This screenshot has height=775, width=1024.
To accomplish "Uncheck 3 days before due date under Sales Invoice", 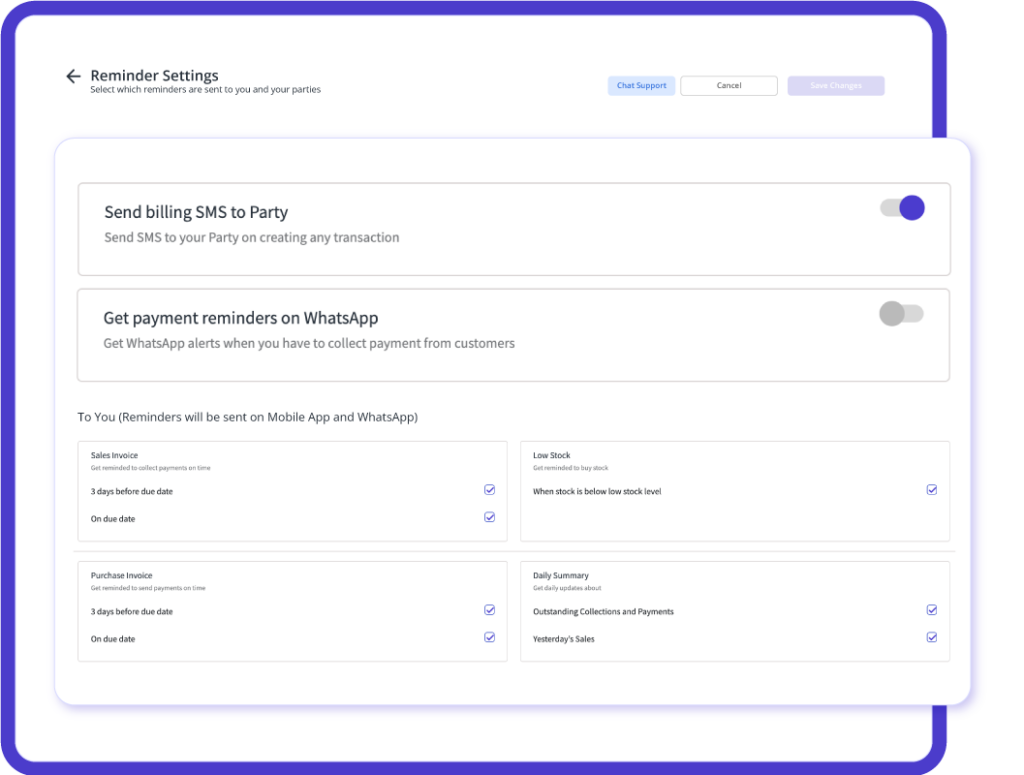I will (x=489, y=489).
